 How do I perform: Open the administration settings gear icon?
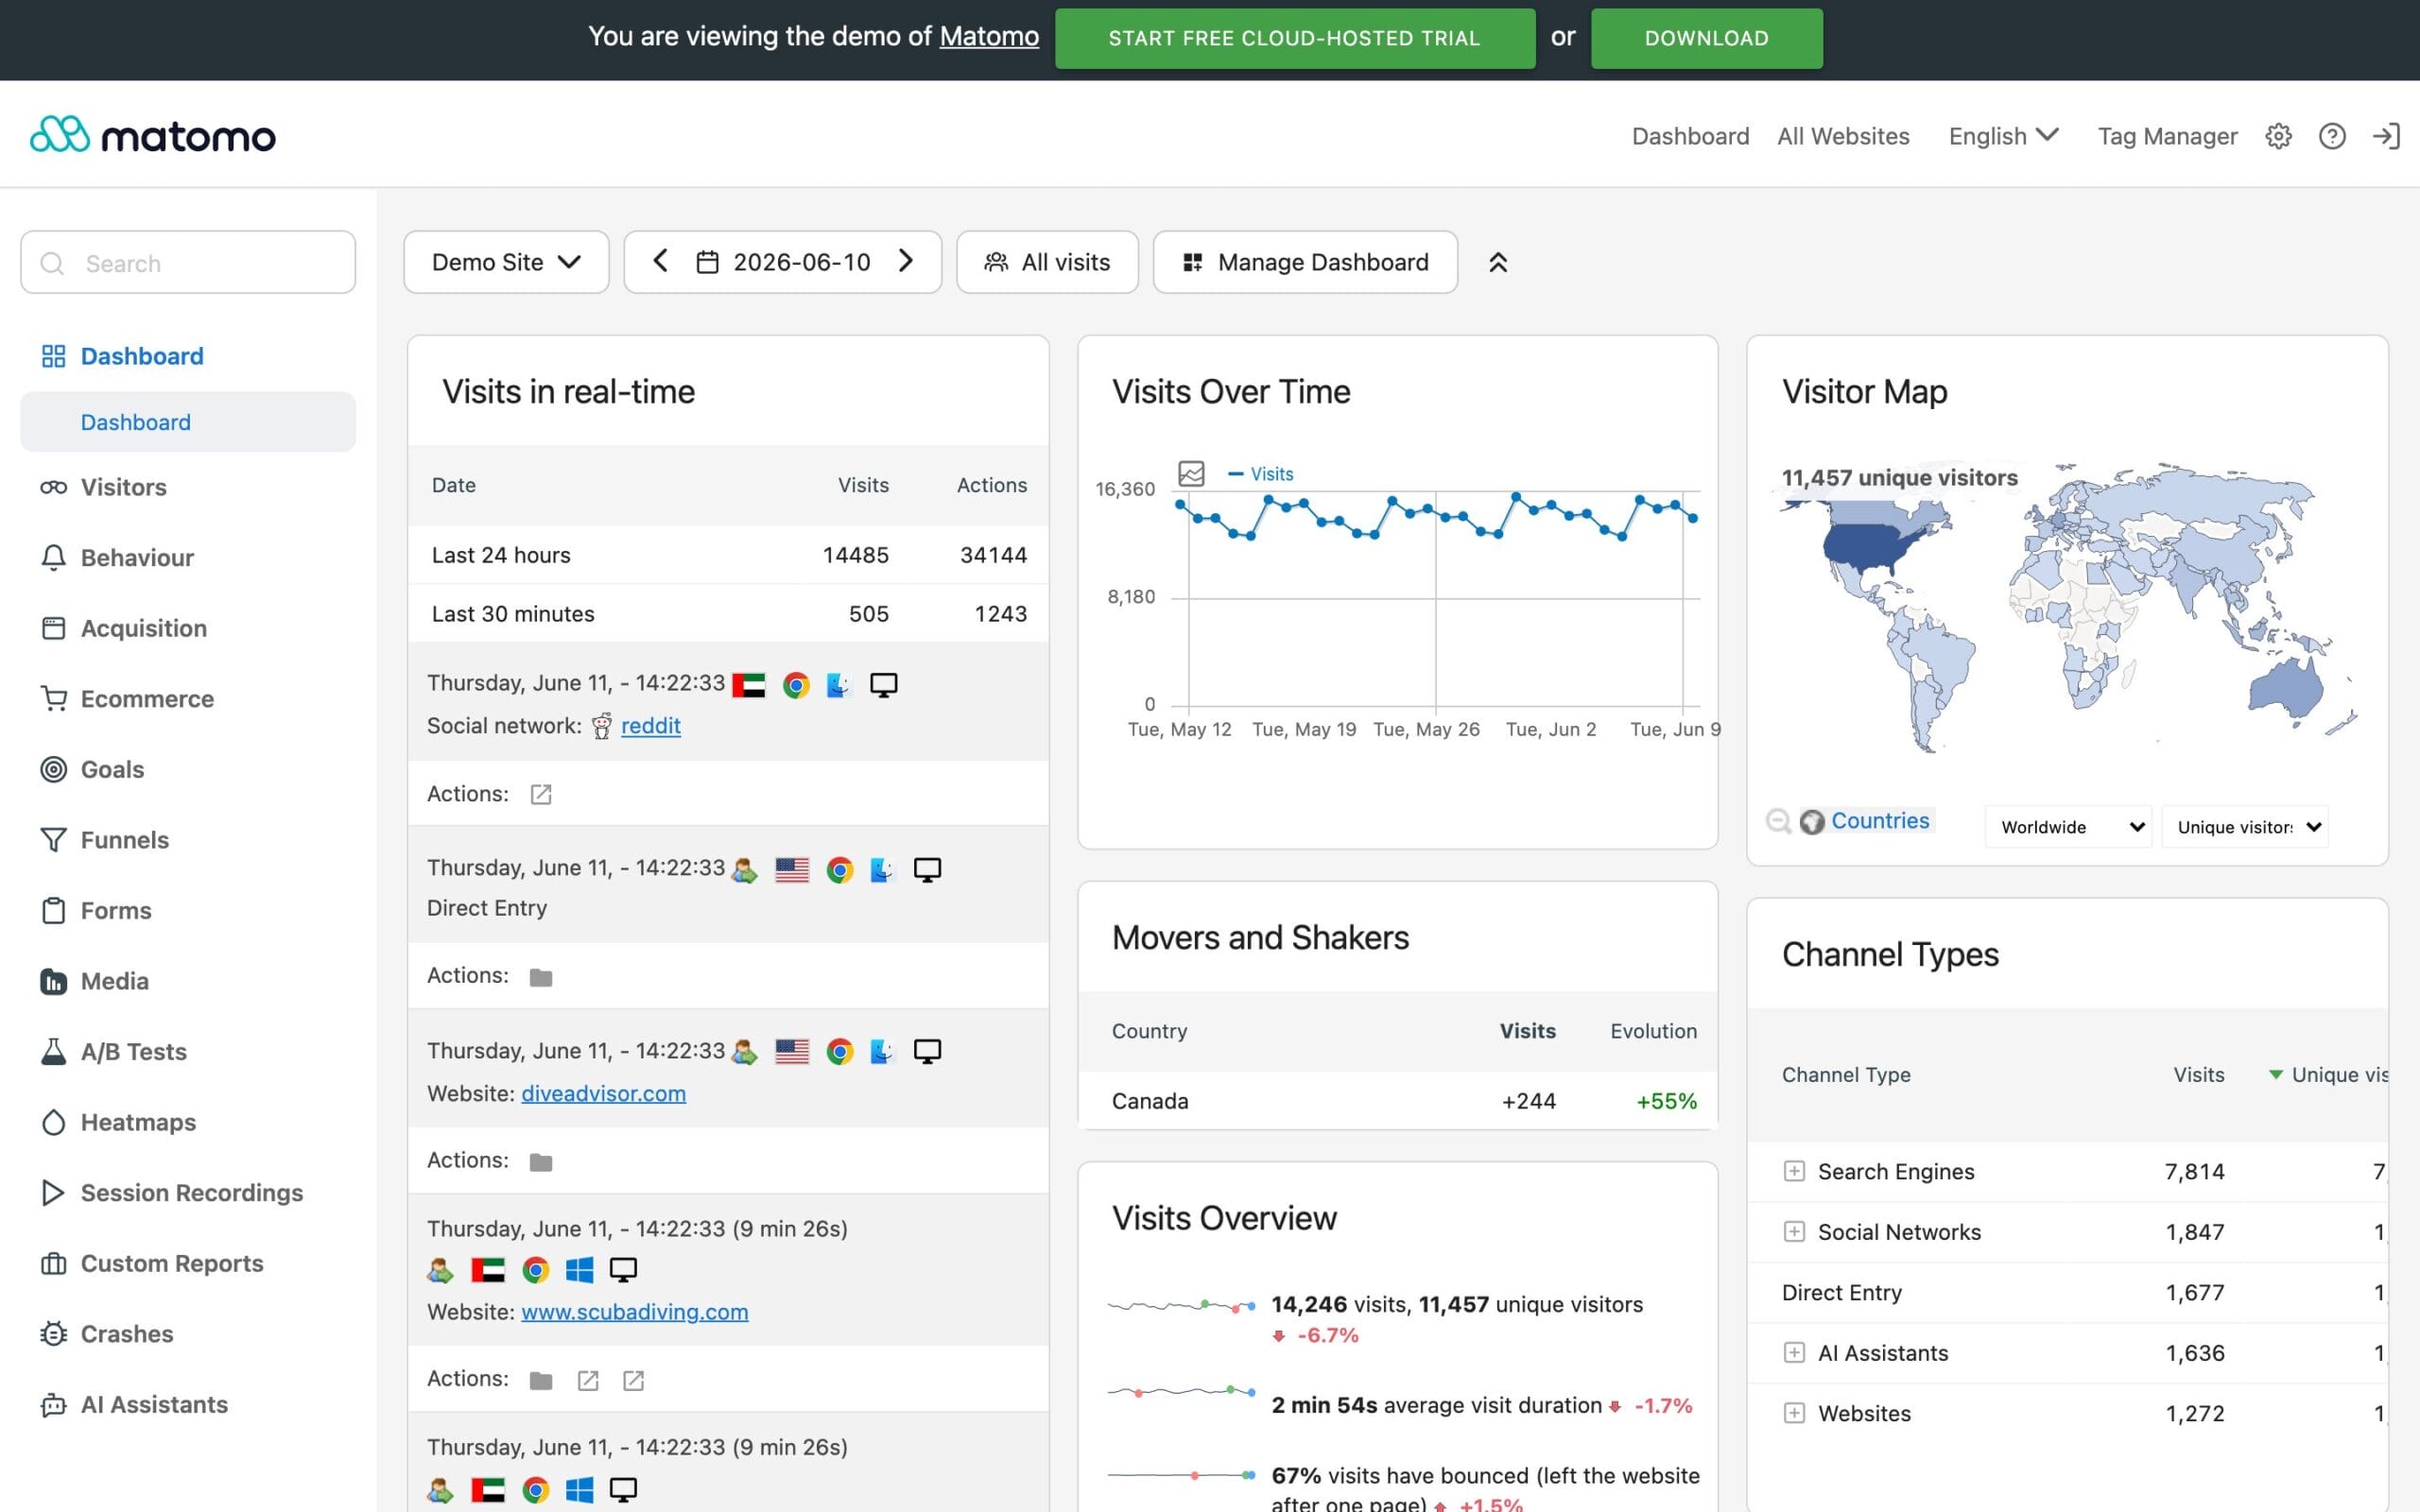[x=2278, y=136]
